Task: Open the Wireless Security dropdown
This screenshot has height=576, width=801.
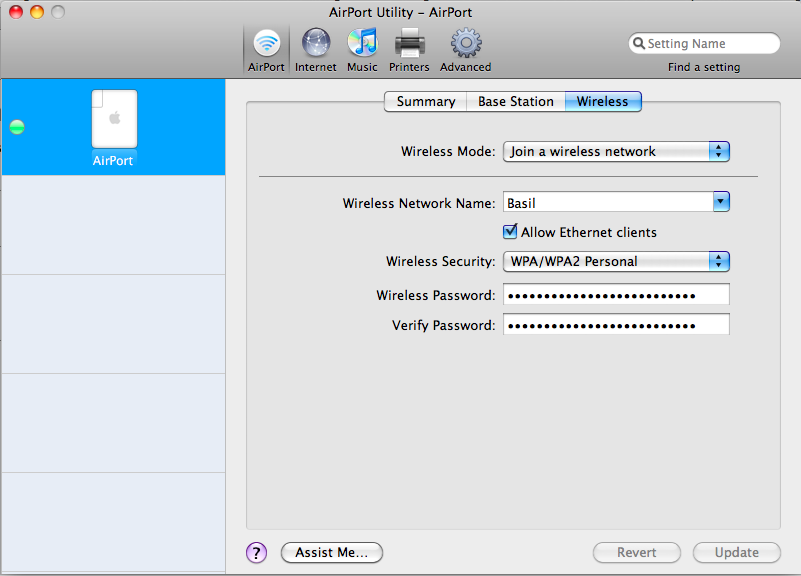Action: (x=616, y=261)
